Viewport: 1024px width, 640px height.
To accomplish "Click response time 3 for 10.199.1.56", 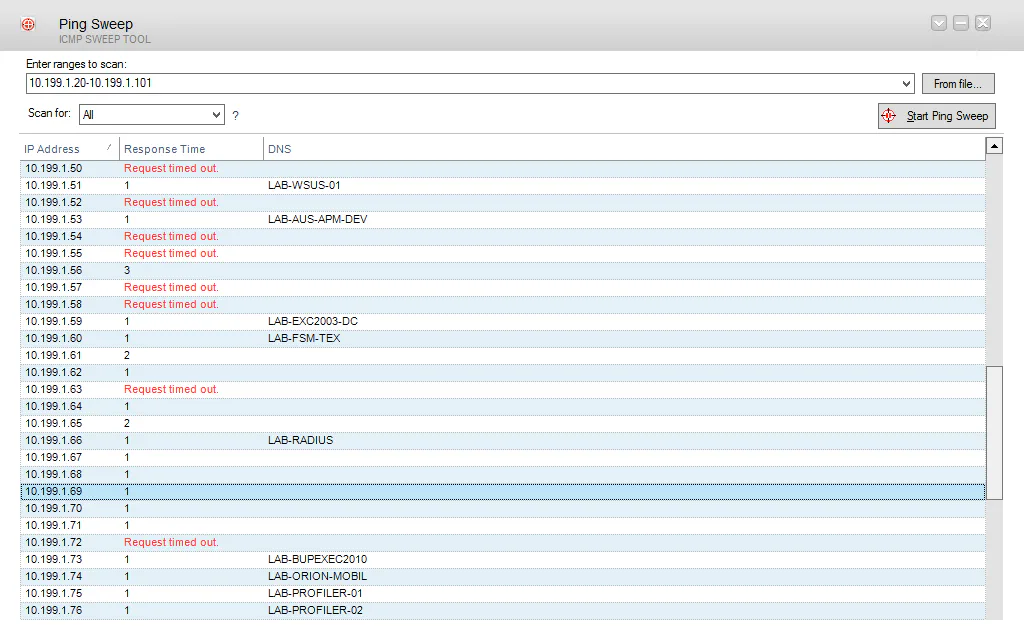I will click(127, 270).
